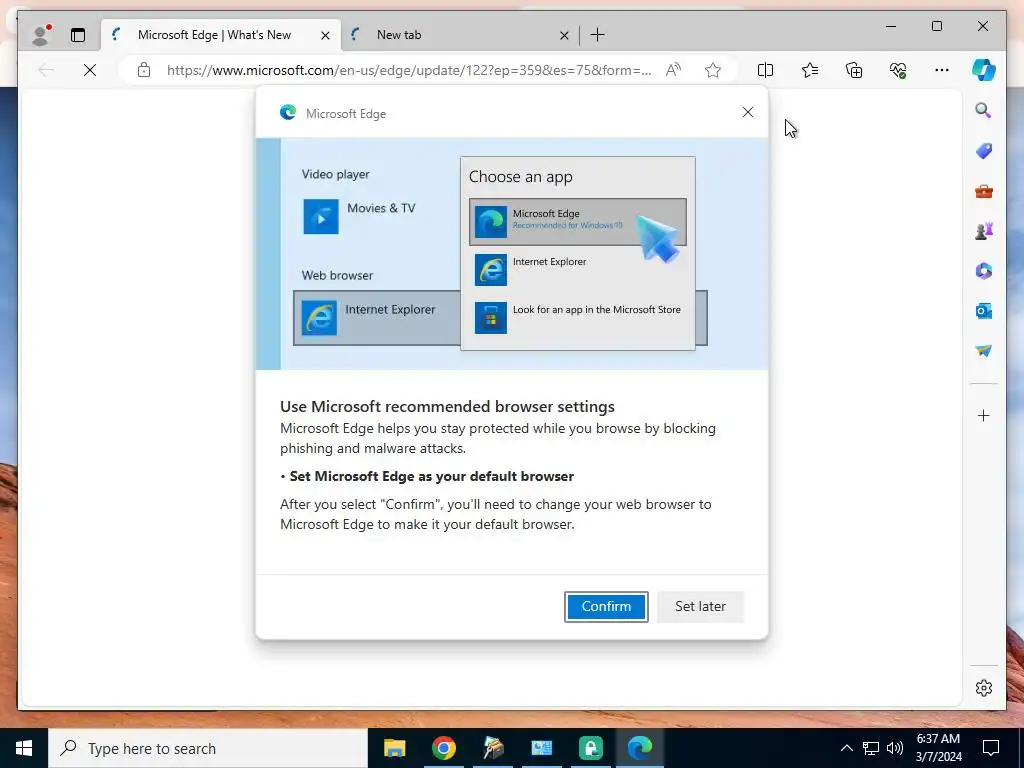1024x768 pixels.
Task: Open Collections panel
Action: 854,70
